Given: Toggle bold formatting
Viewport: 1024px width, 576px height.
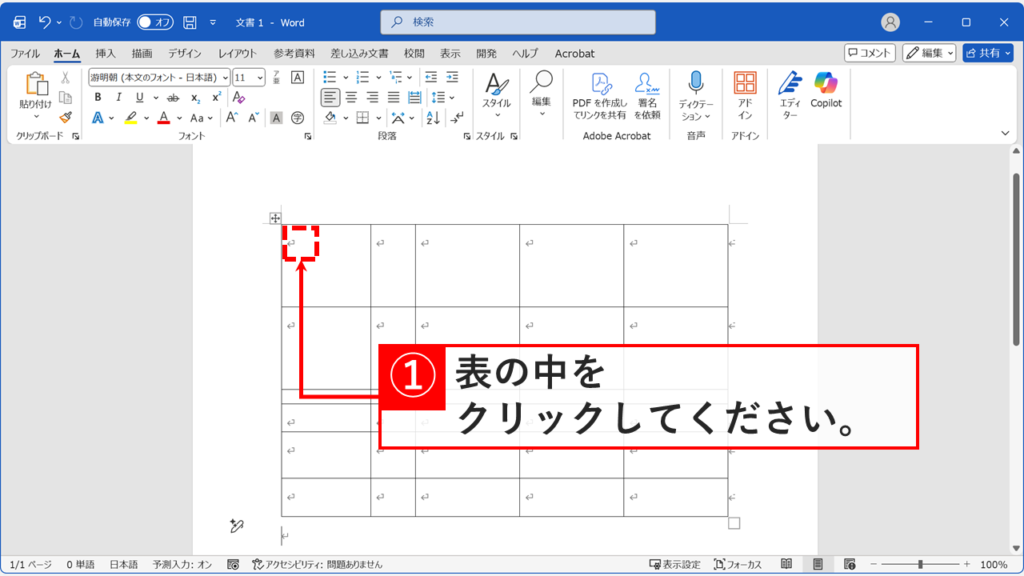Looking at the screenshot, I should 98,97.
